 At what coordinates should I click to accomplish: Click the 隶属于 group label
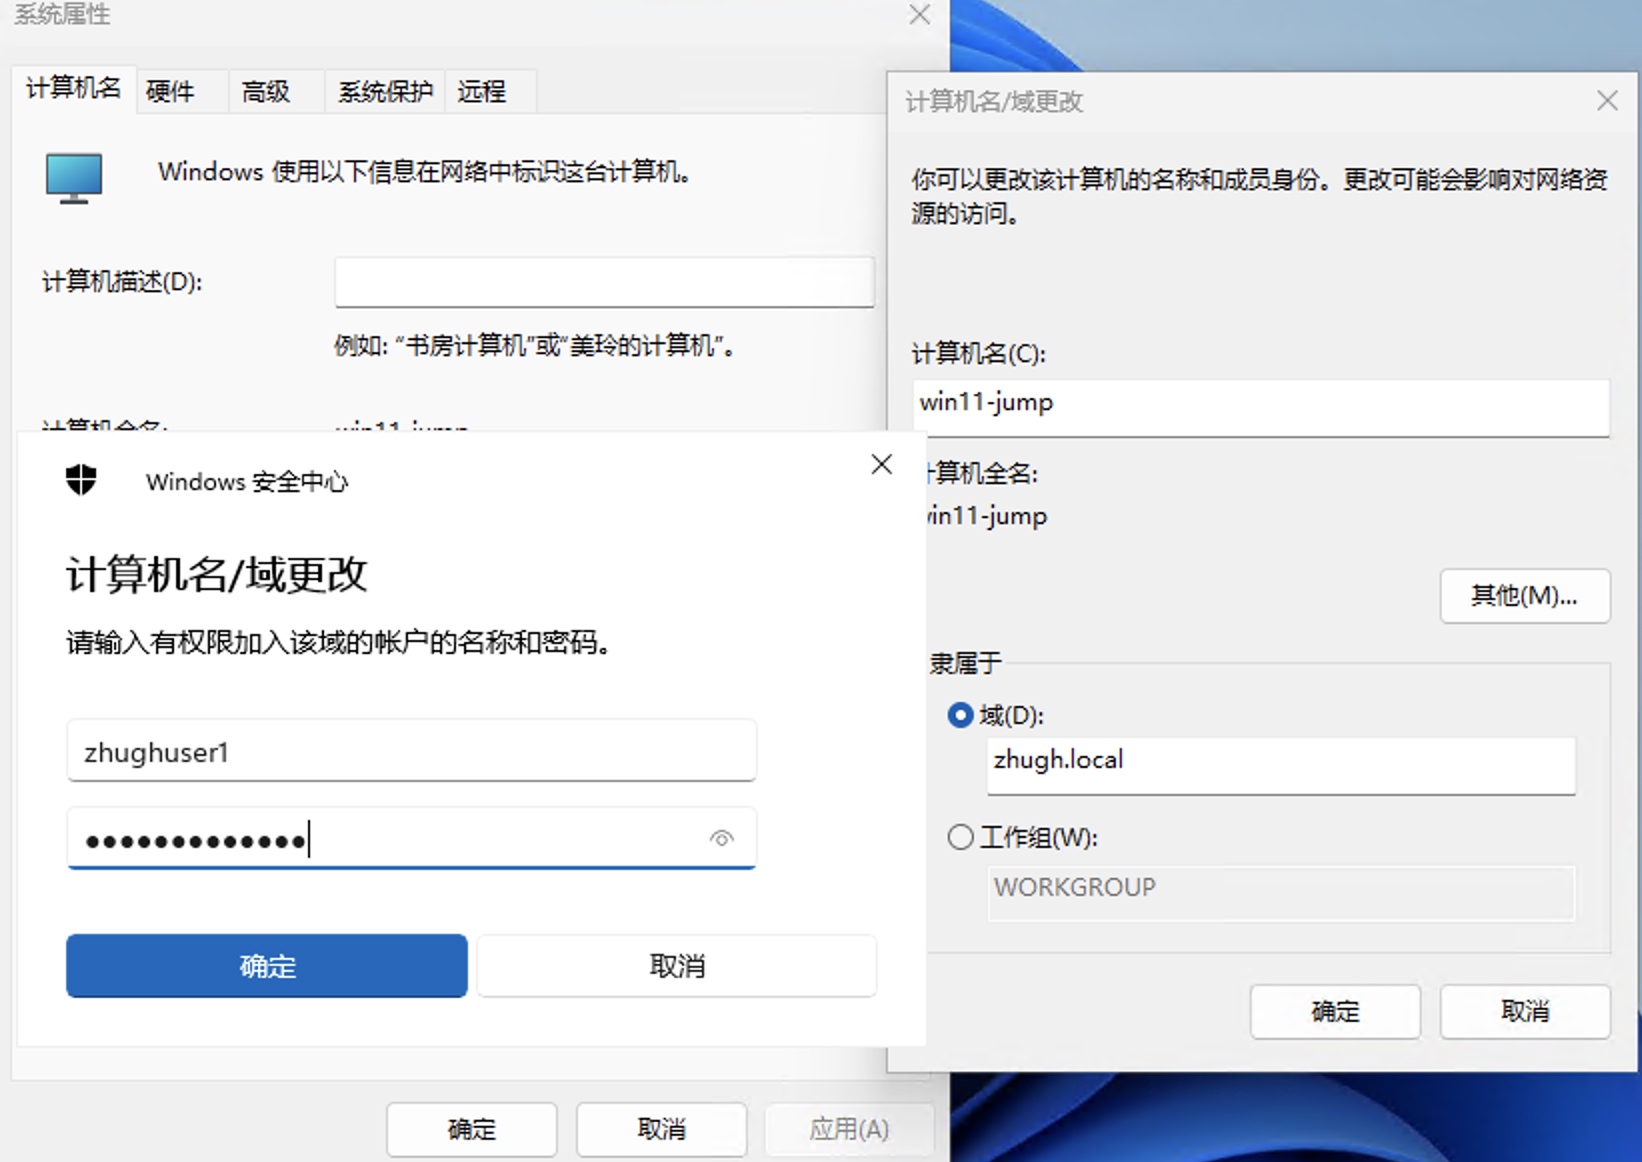pyautogui.click(x=966, y=663)
